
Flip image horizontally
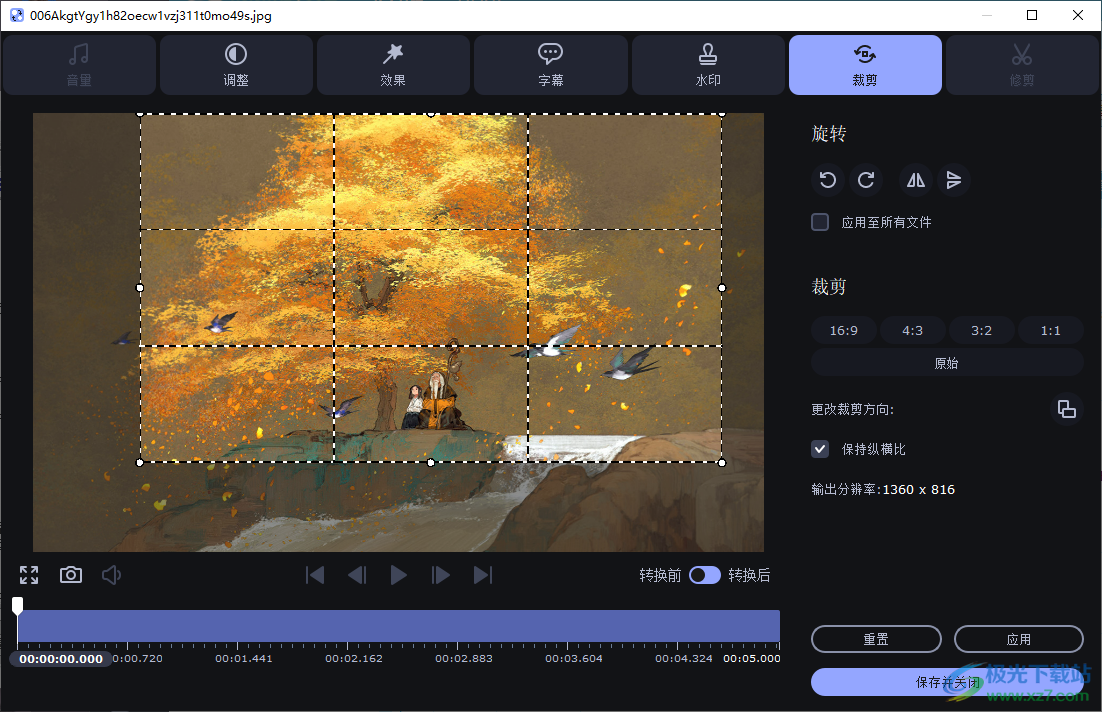(916, 180)
